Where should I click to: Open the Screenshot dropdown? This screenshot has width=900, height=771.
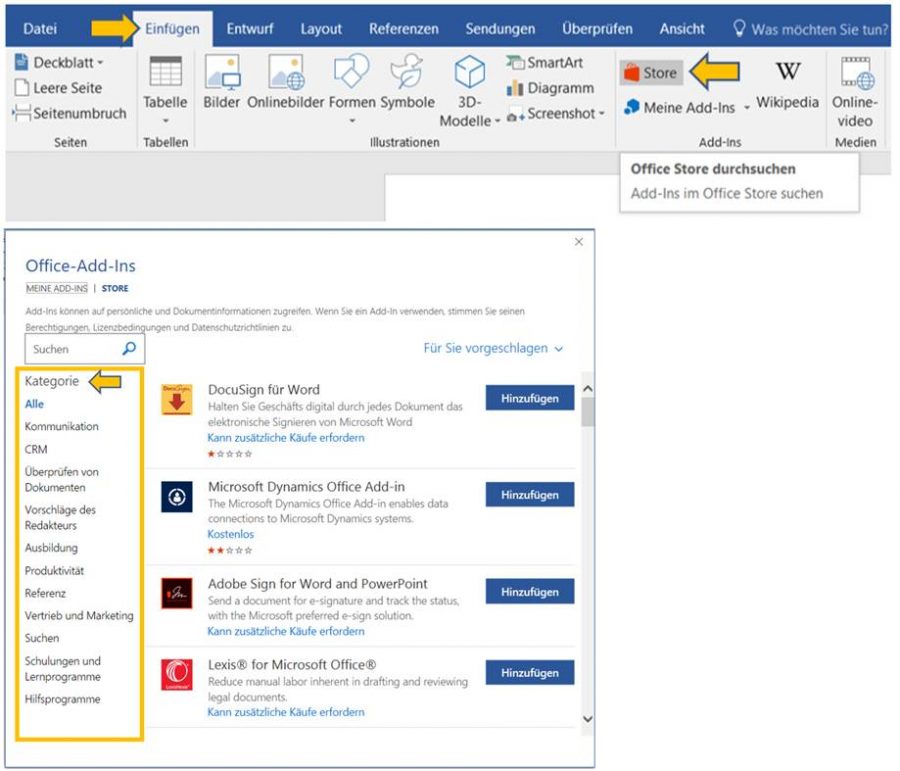pyautogui.click(x=555, y=114)
